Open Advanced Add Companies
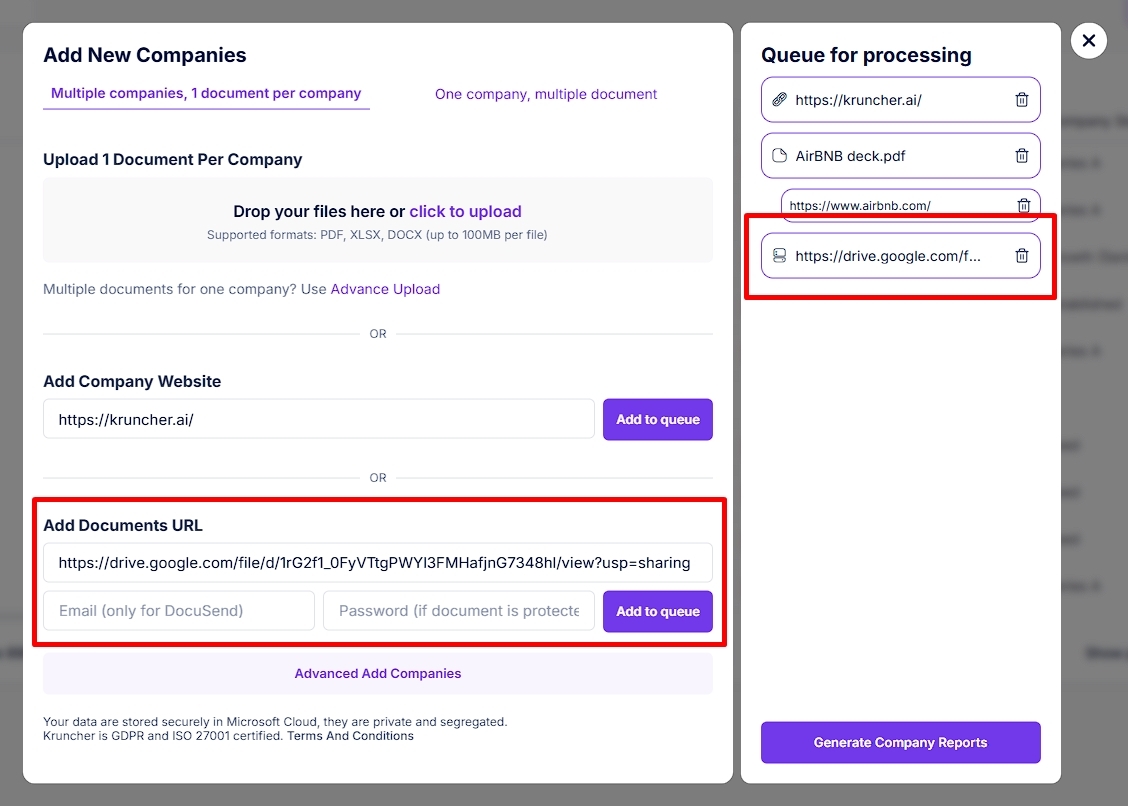The height and width of the screenshot is (806, 1128). pos(378,674)
